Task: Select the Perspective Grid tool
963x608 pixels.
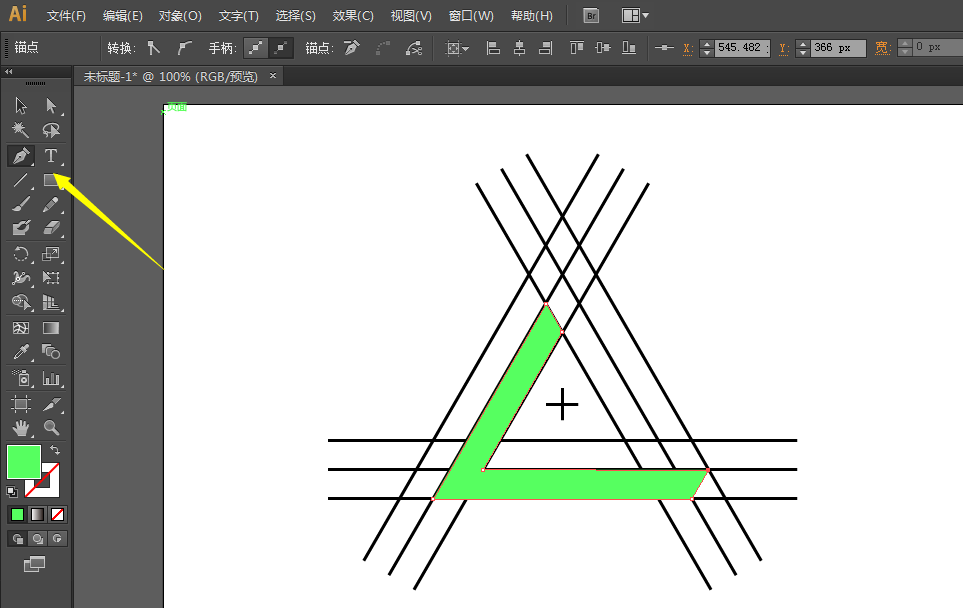Action: click(51, 302)
